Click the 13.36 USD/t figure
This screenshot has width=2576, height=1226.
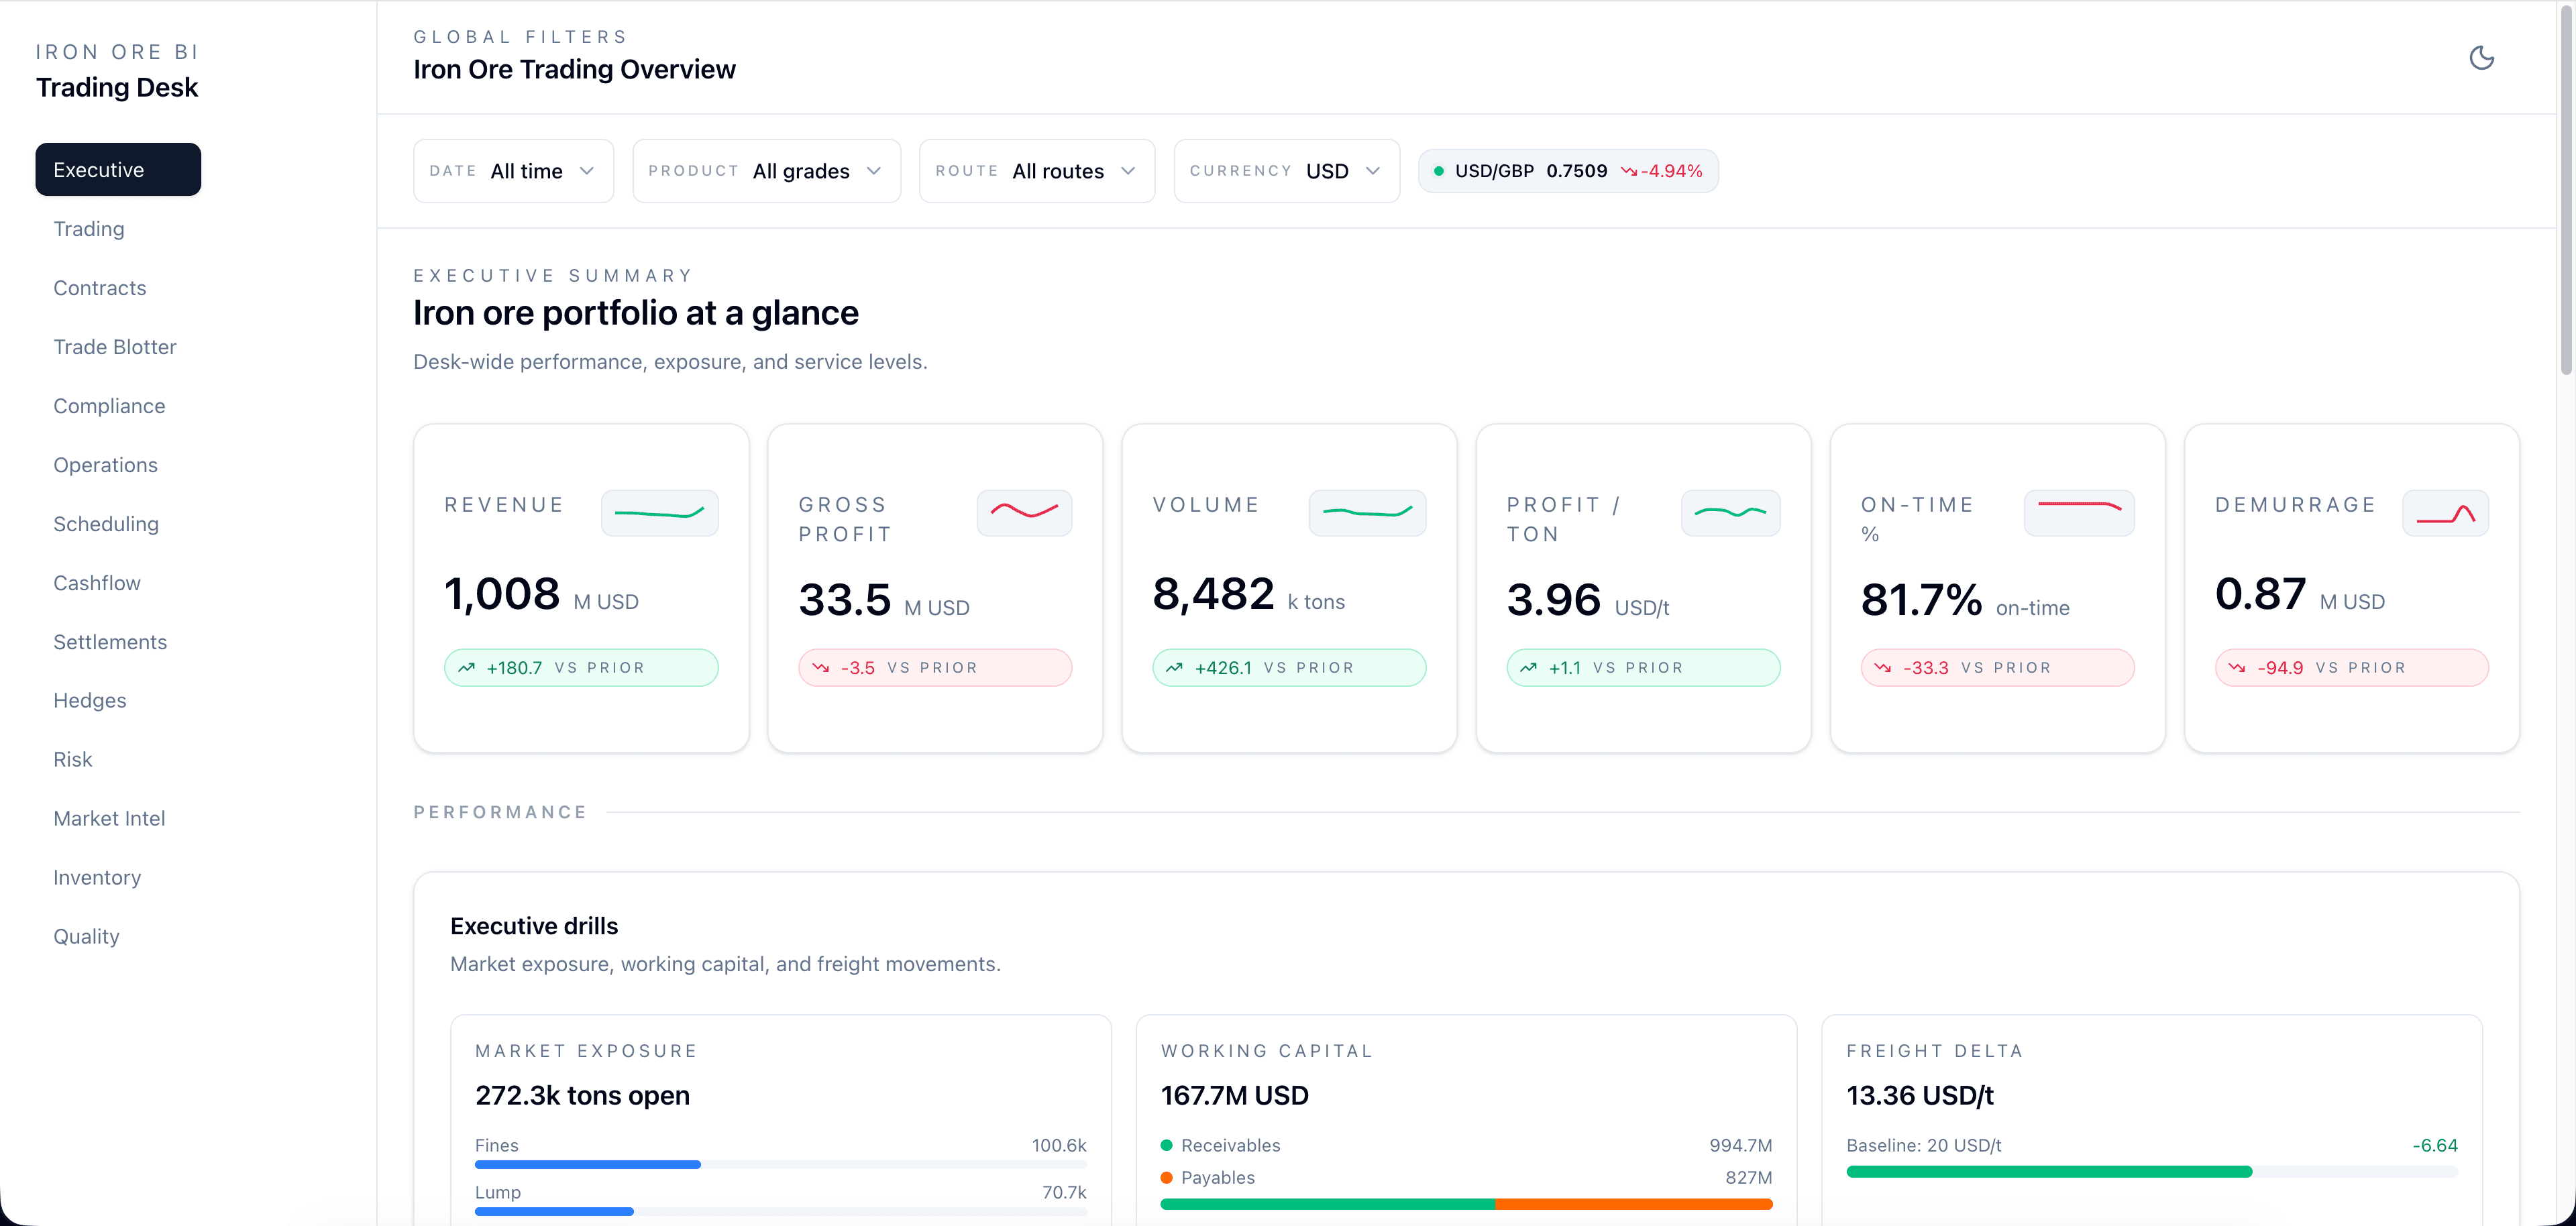pyautogui.click(x=1919, y=1096)
